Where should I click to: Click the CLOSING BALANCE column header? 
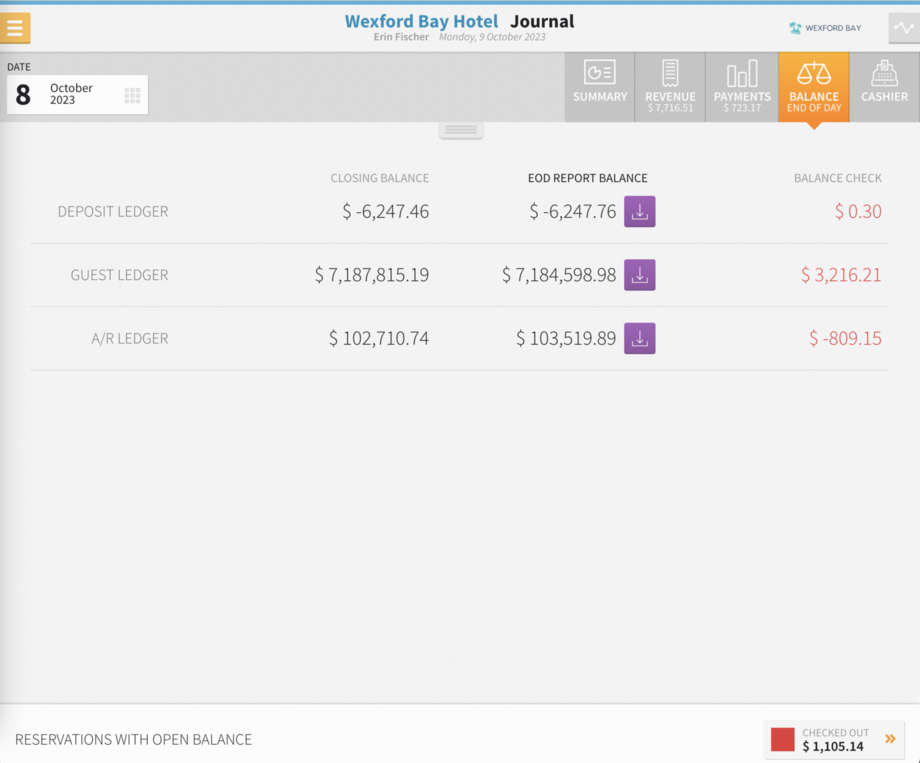(380, 178)
